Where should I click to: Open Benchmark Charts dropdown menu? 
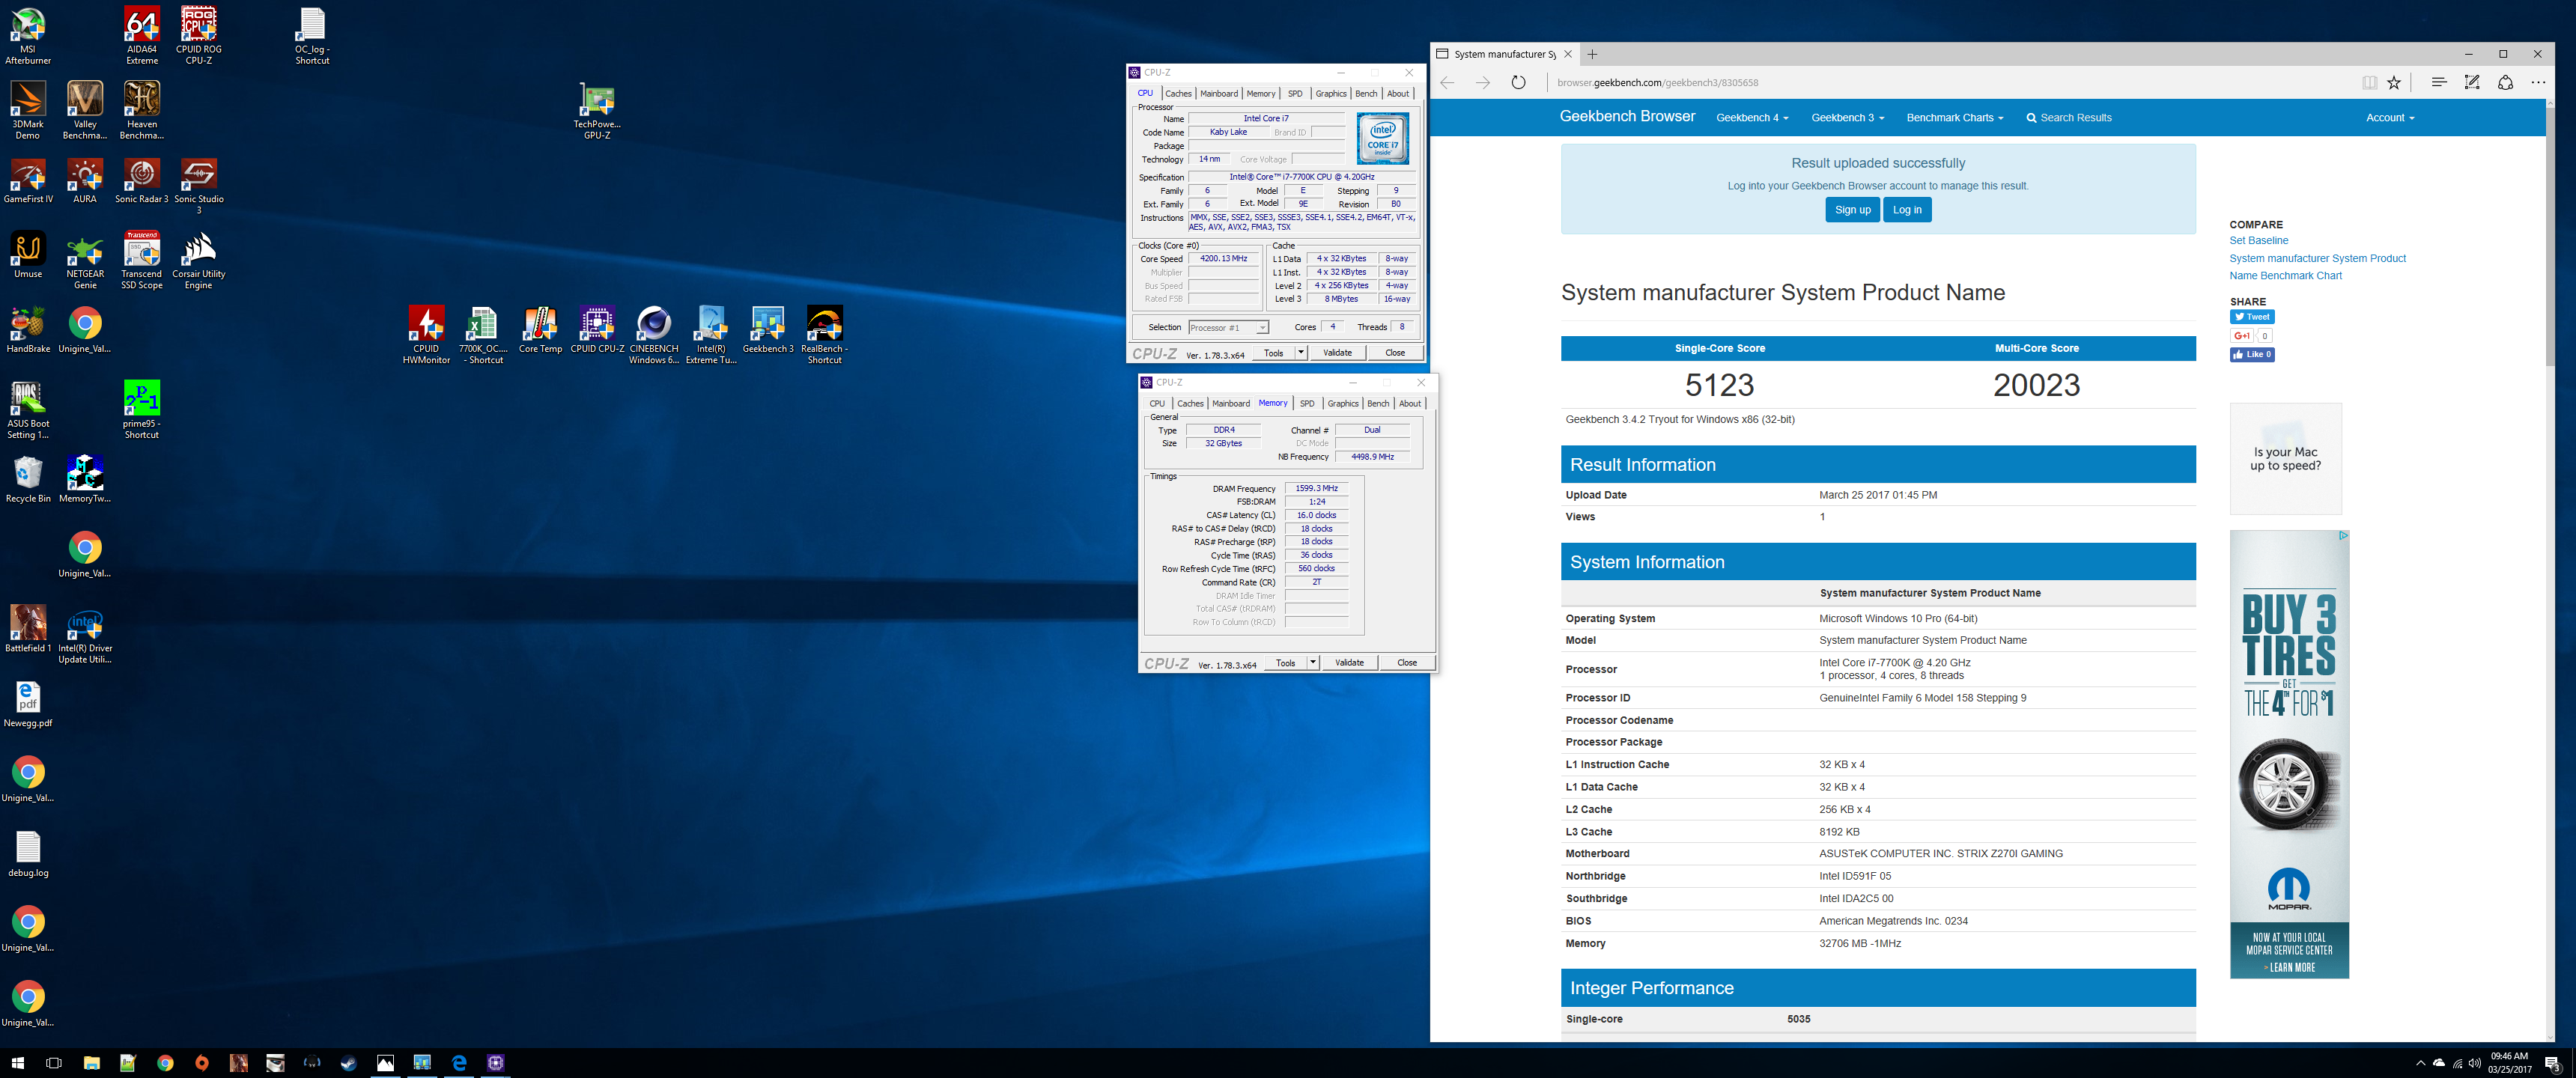tap(1954, 118)
